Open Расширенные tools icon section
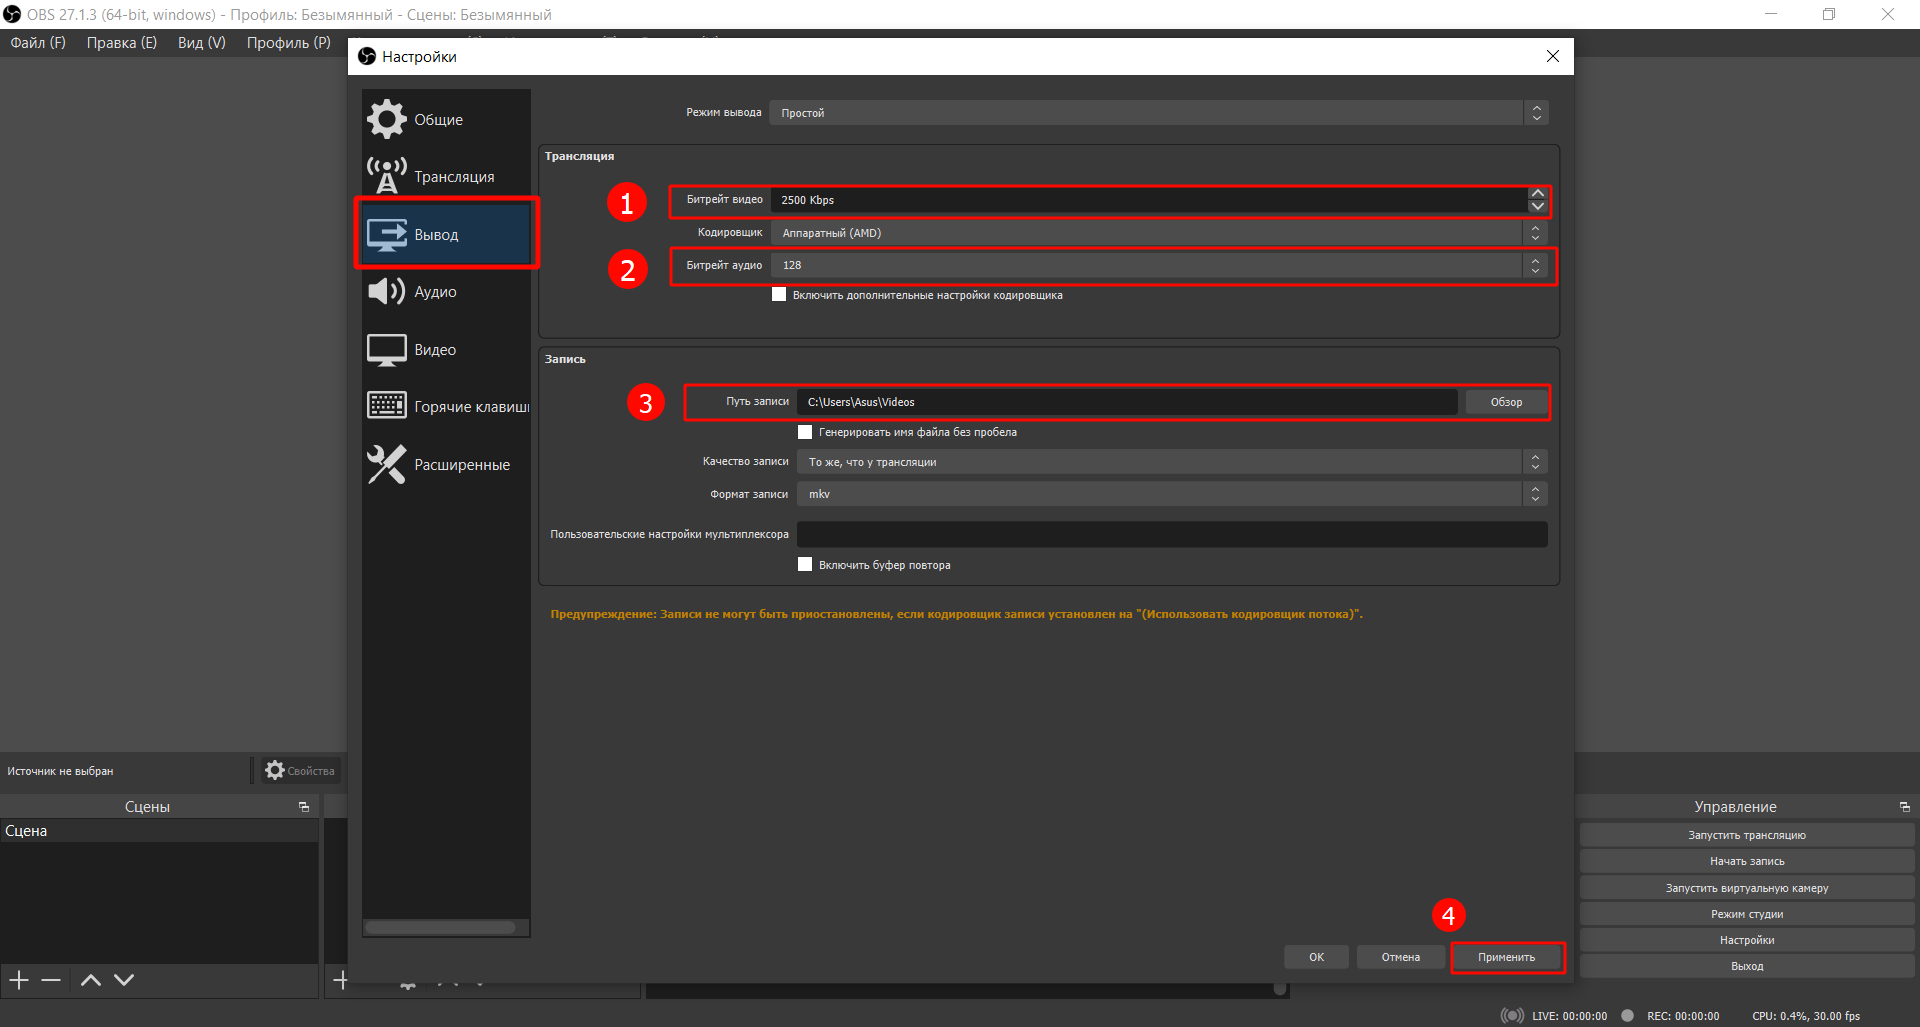Image resolution: width=1920 pixels, height=1027 pixels. tap(386, 464)
